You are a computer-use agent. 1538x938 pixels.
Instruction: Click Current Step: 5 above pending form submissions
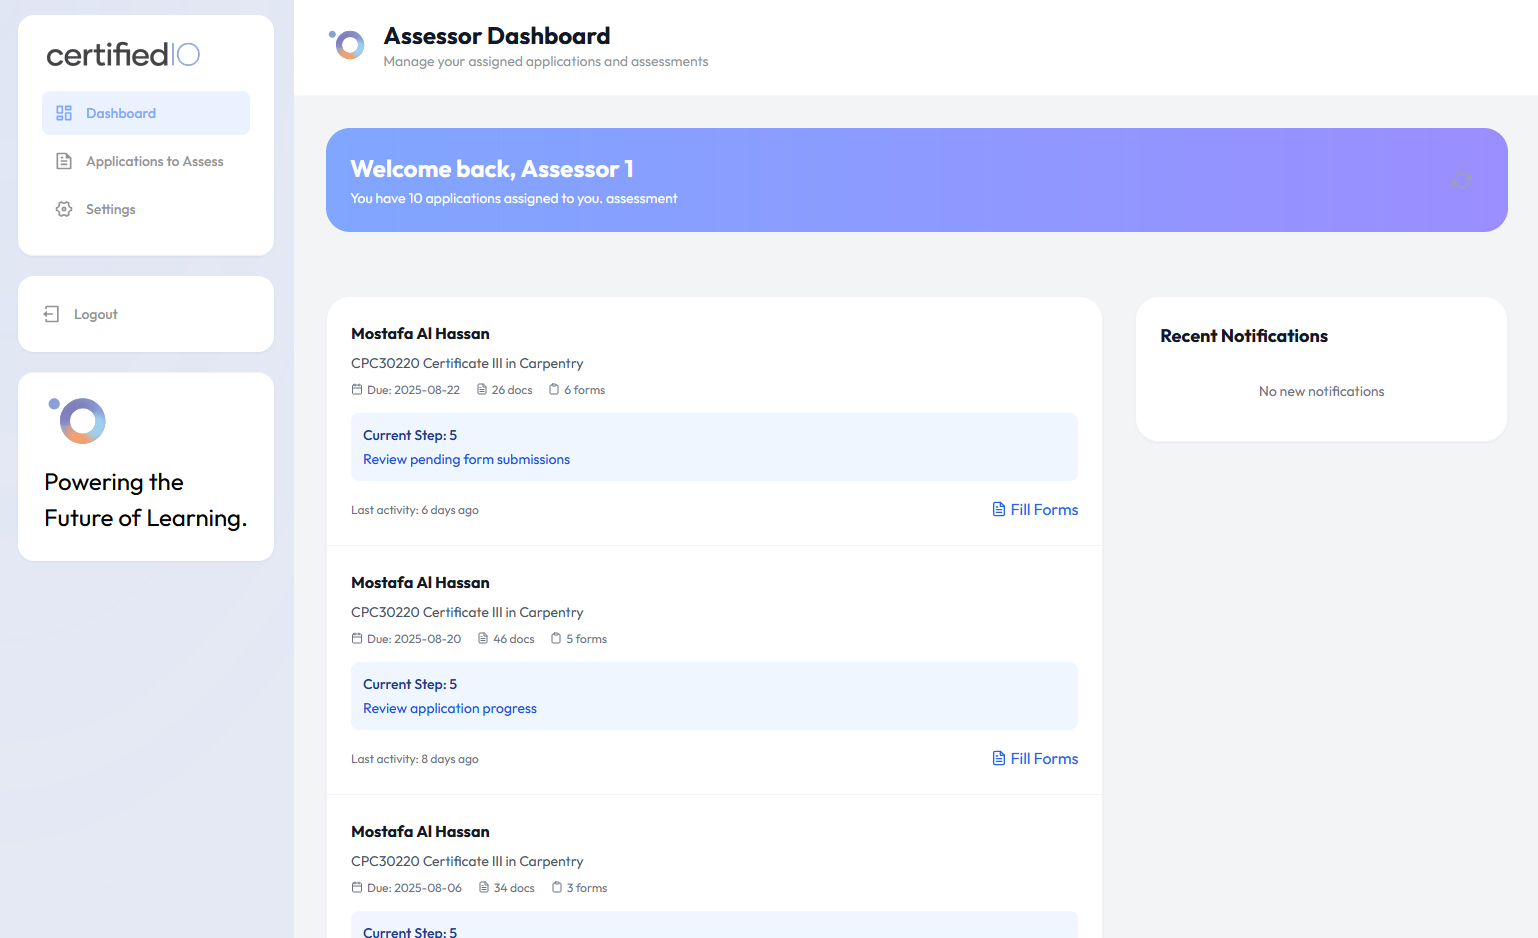(410, 436)
